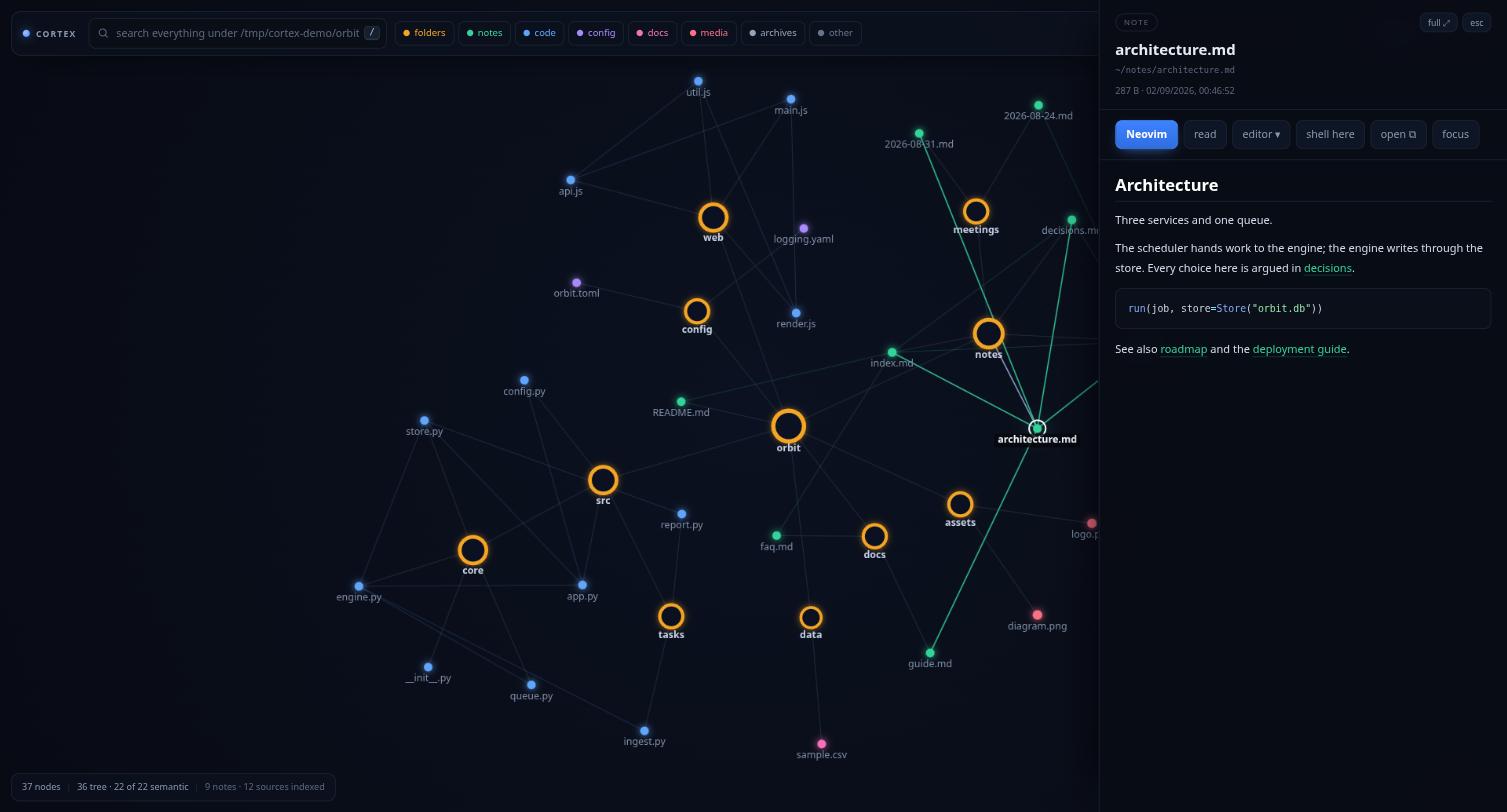Click the shell here button
The image size is (1507, 812).
click(x=1330, y=134)
